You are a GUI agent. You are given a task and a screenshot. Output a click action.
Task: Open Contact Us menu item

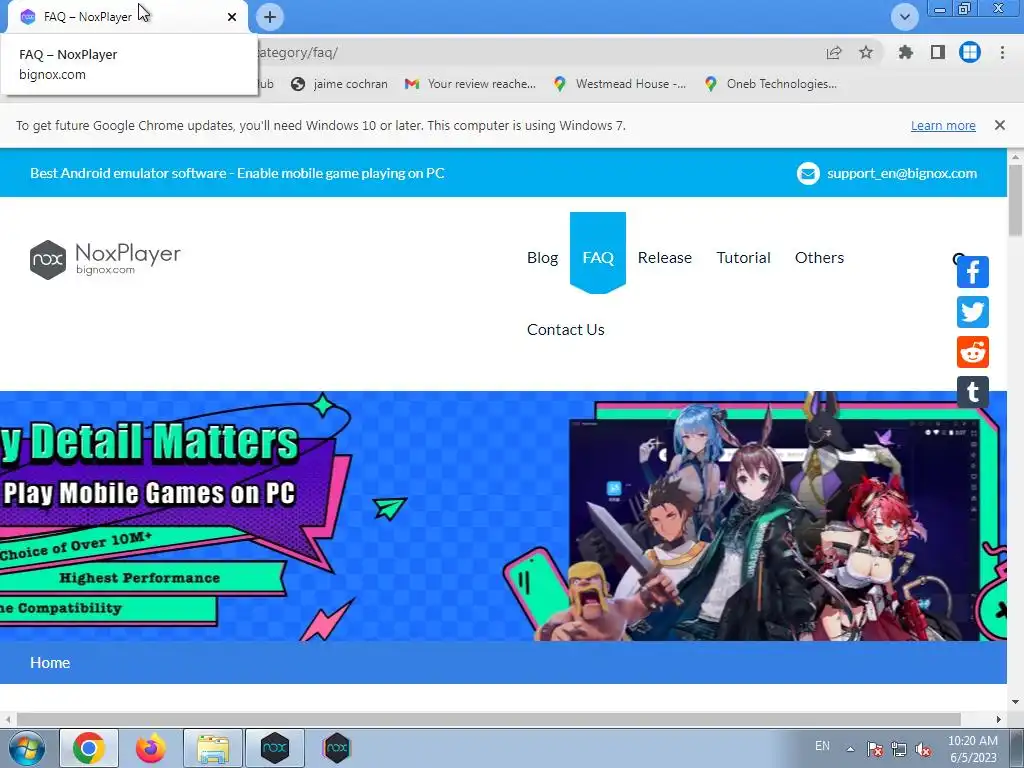pyautogui.click(x=566, y=330)
